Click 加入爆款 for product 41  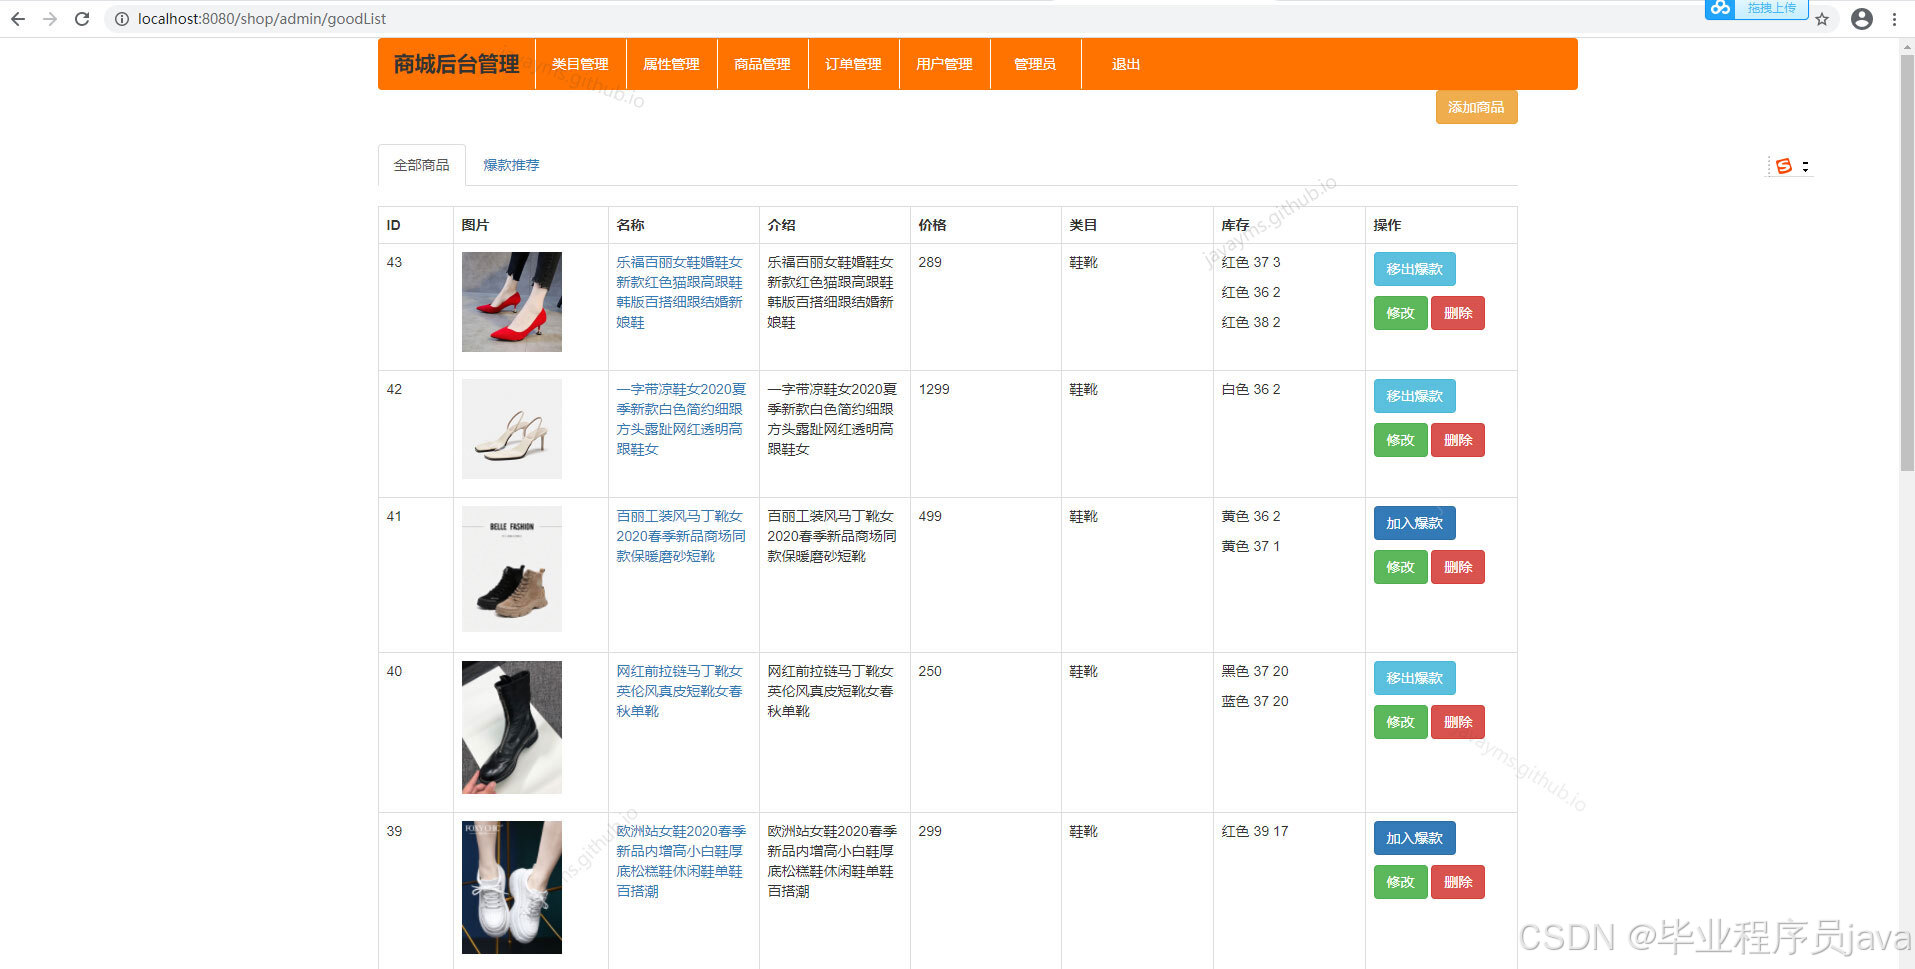[x=1414, y=523]
